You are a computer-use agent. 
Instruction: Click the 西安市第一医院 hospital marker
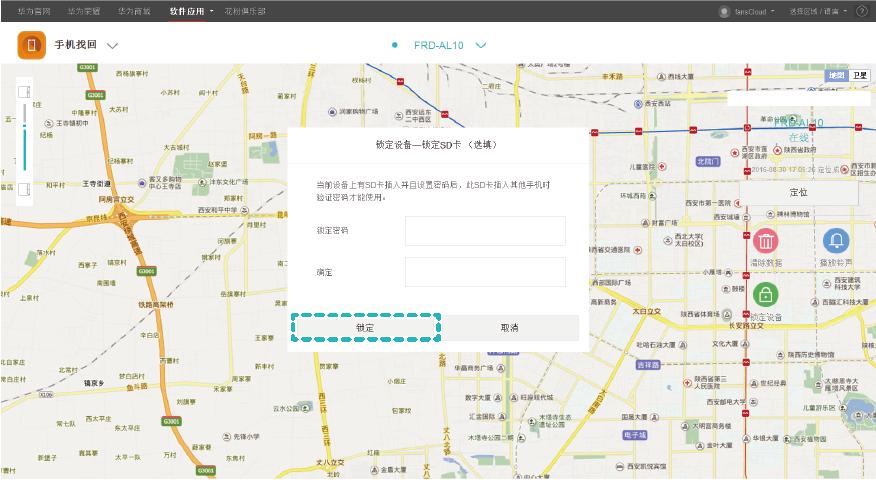[x=737, y=203]
